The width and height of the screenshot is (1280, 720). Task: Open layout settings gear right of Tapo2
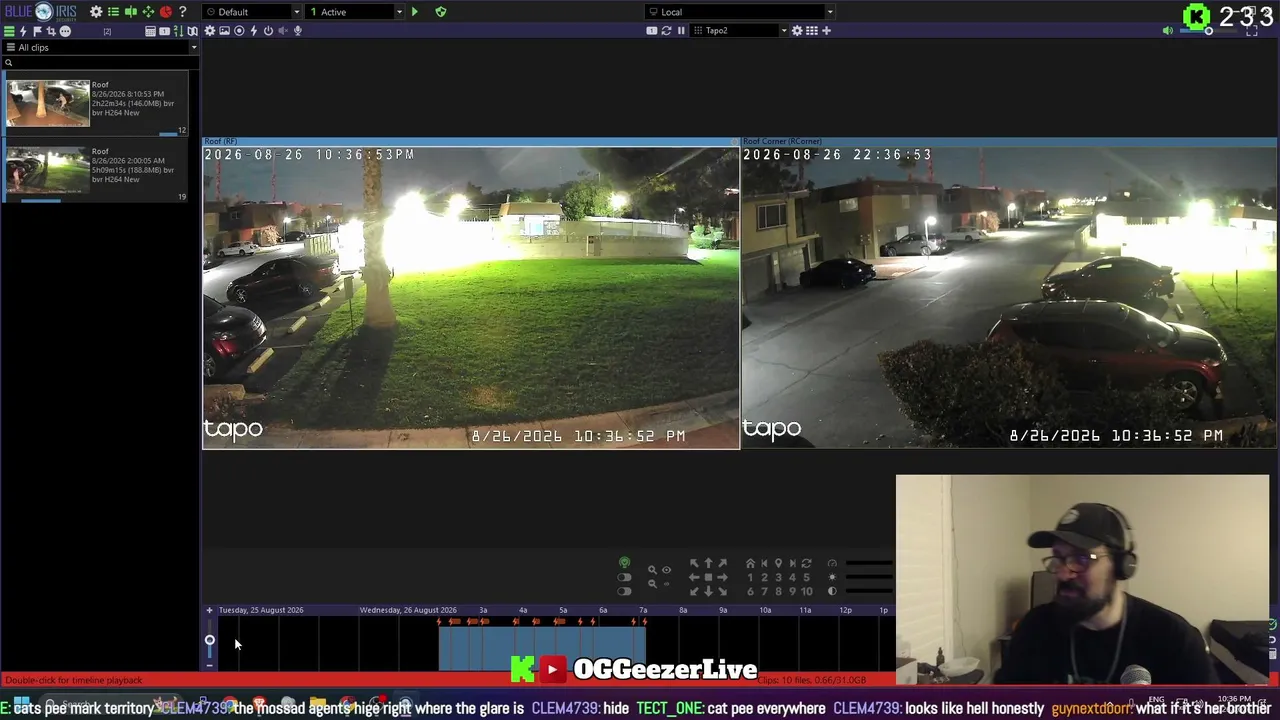tap(797, 31)
